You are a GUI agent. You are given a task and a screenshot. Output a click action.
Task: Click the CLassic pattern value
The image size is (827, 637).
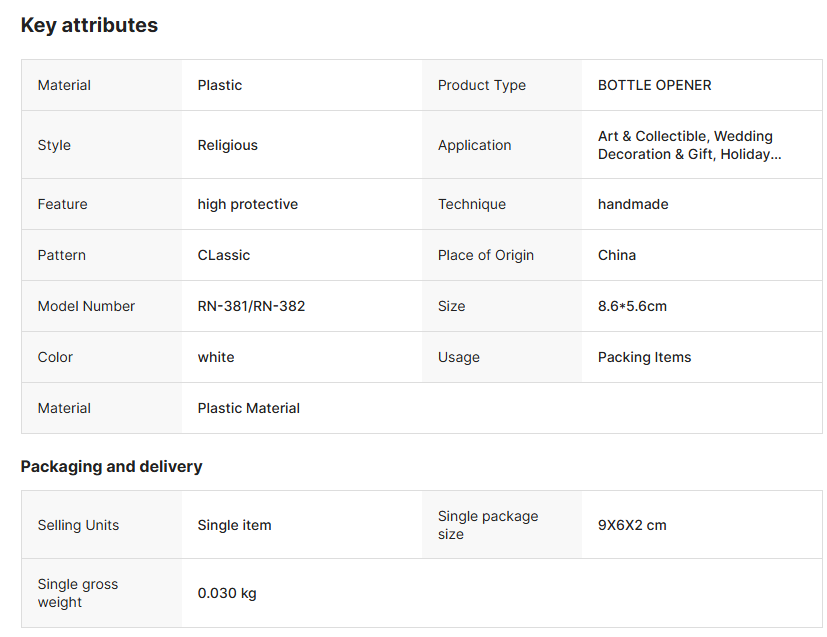[x=223, y=255]
